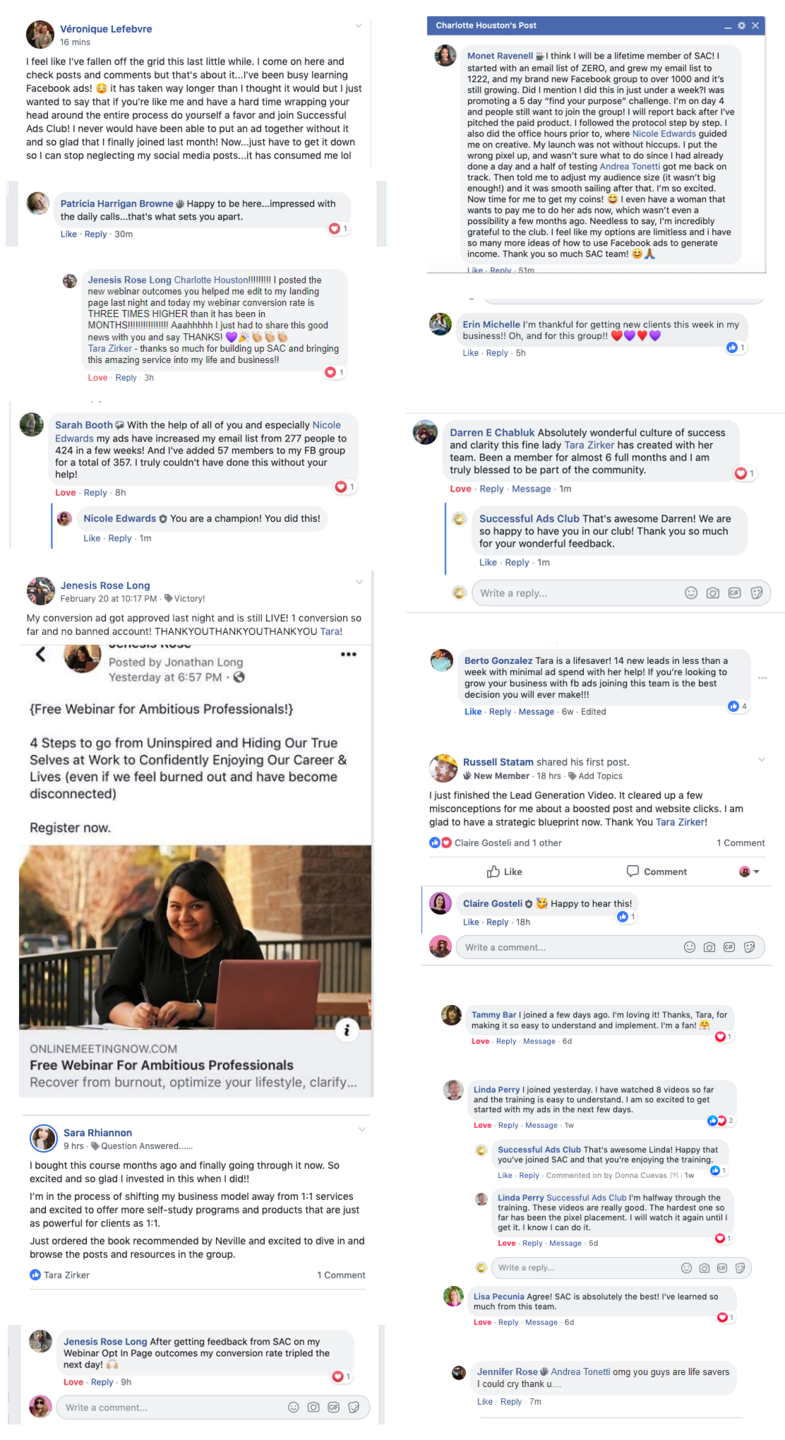The width and height of the screenshot is (785, 1440).
Task: Open the Free Webinar For Ambitious Professionals link
Action: click(161, 1065)
